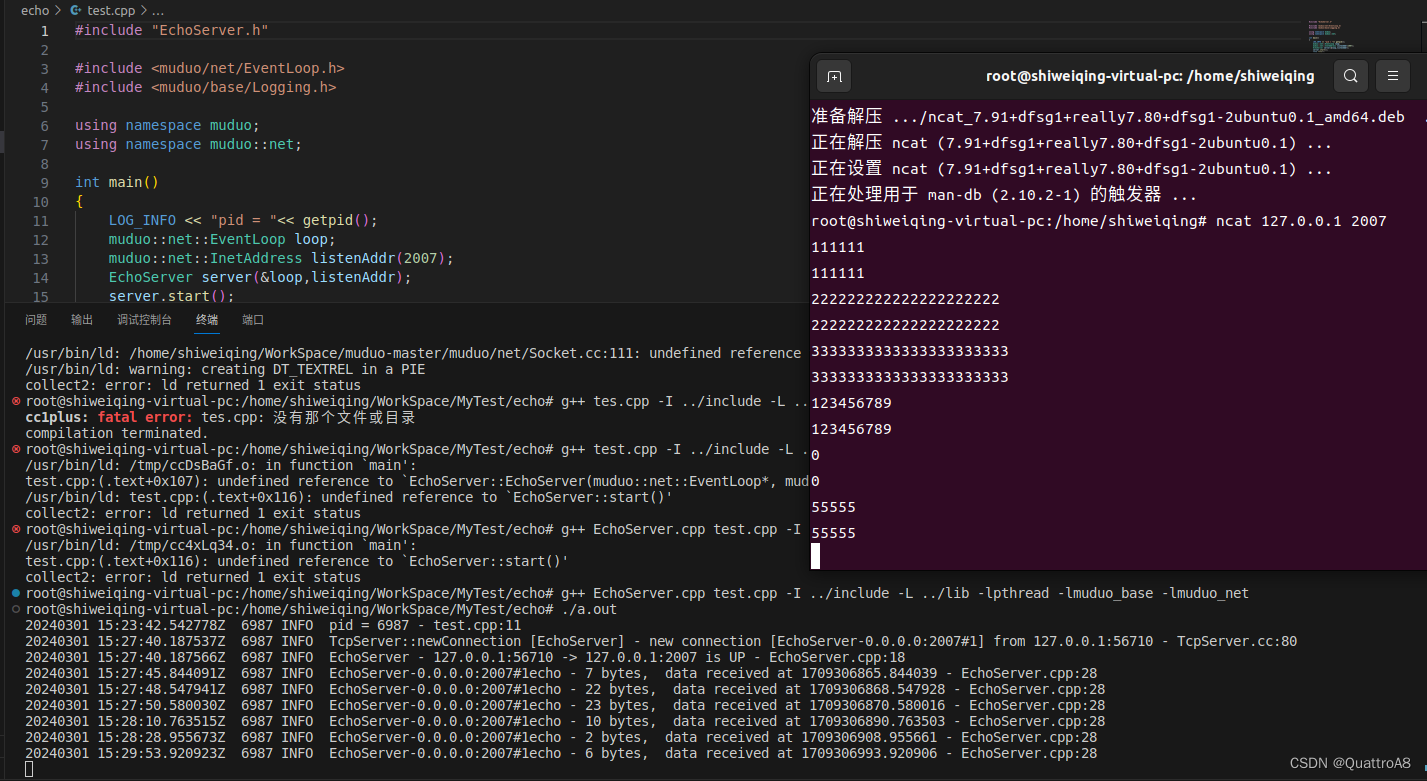Viewport: 1427px width, 781px height.
Task: Click 'using namespace muduo;' line
Action: [x=167, y=126]
